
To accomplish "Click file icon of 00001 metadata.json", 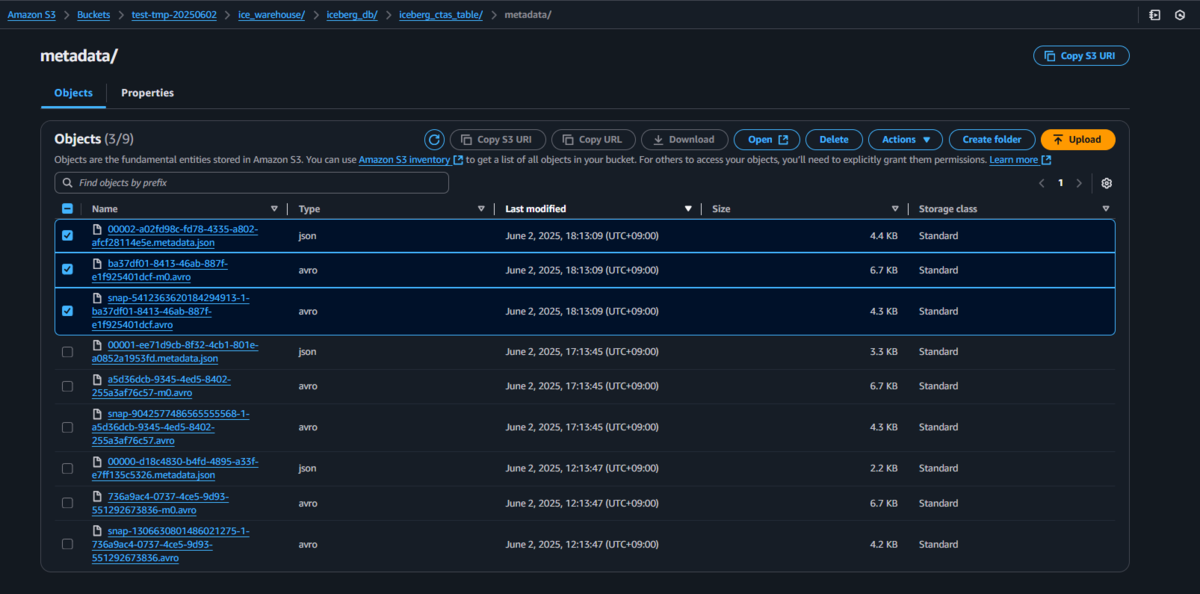I will pyautogui.click(x=98, y=346).
